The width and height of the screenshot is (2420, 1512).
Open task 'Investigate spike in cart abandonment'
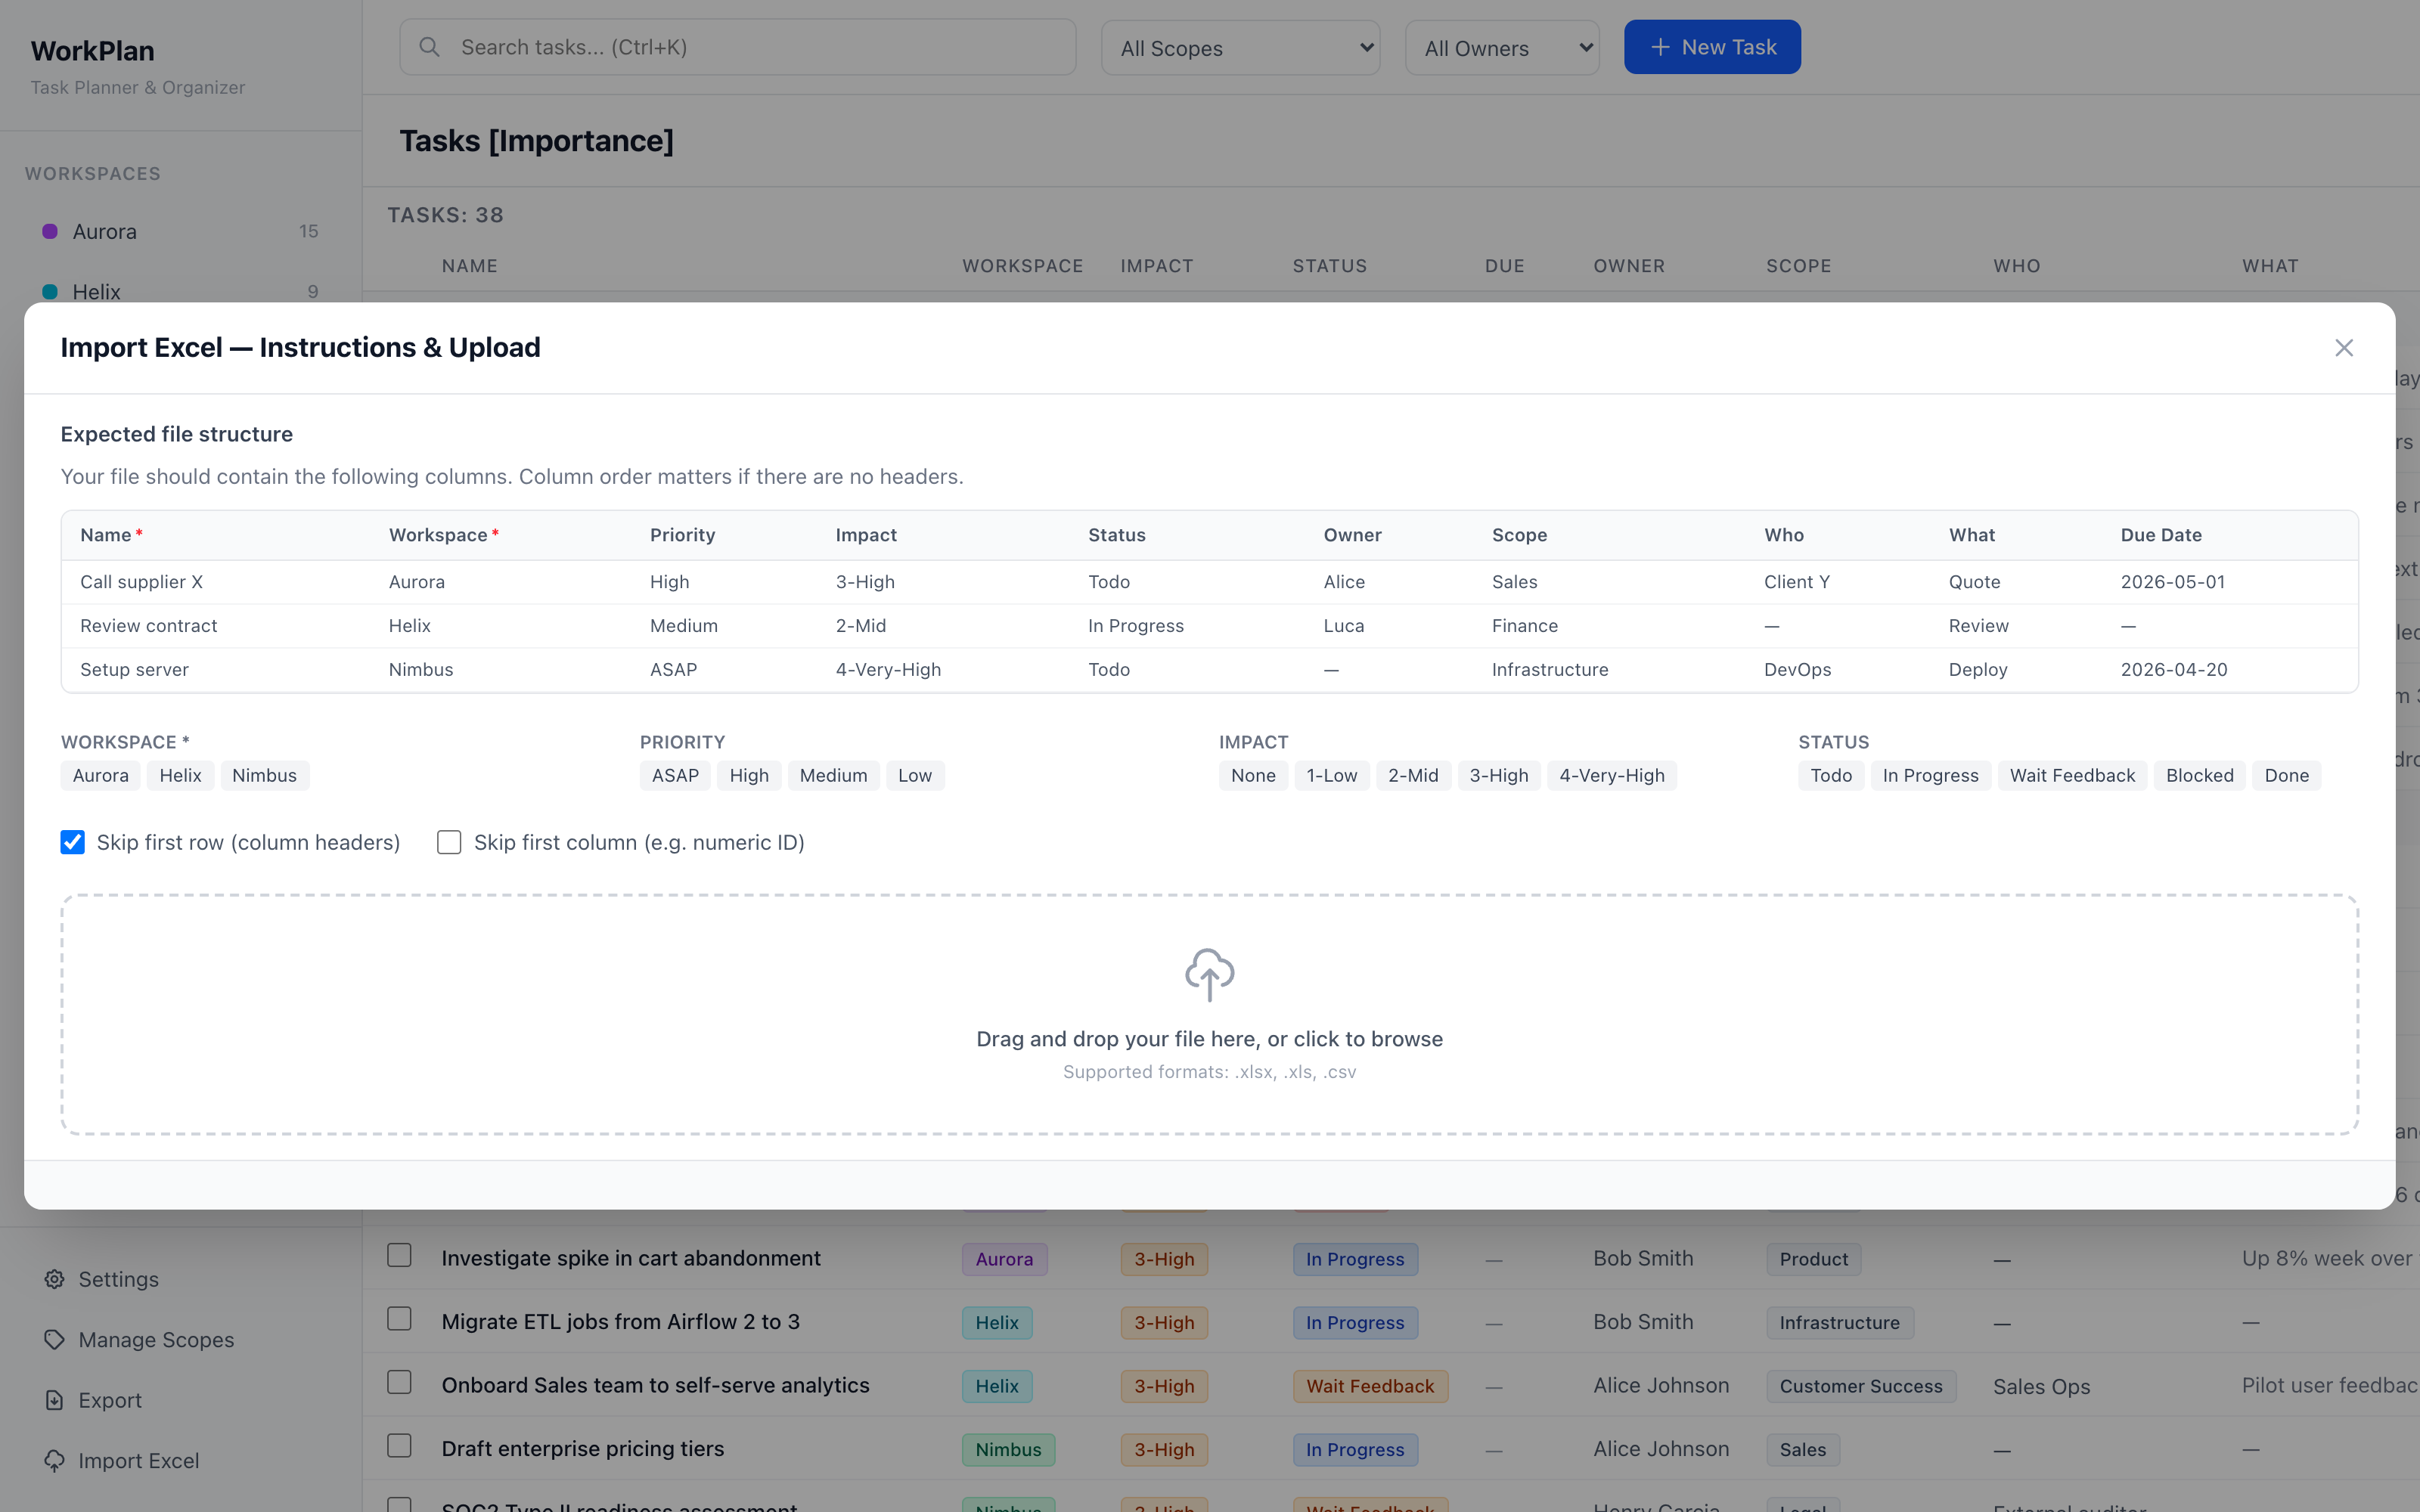point(631,1258)
